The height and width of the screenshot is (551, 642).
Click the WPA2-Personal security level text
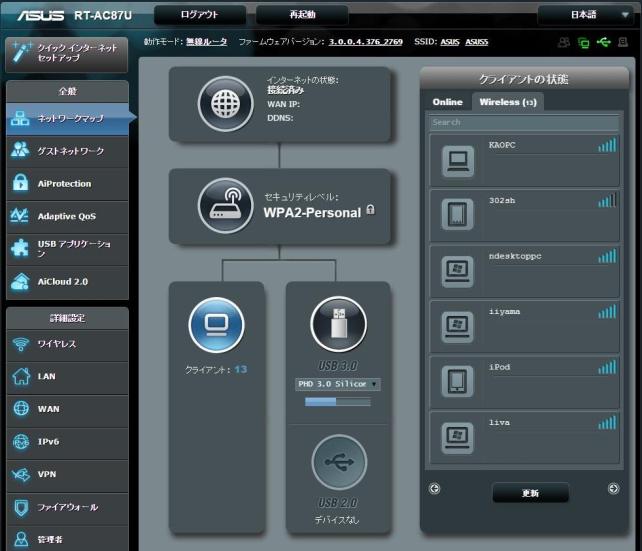[312, 213]
